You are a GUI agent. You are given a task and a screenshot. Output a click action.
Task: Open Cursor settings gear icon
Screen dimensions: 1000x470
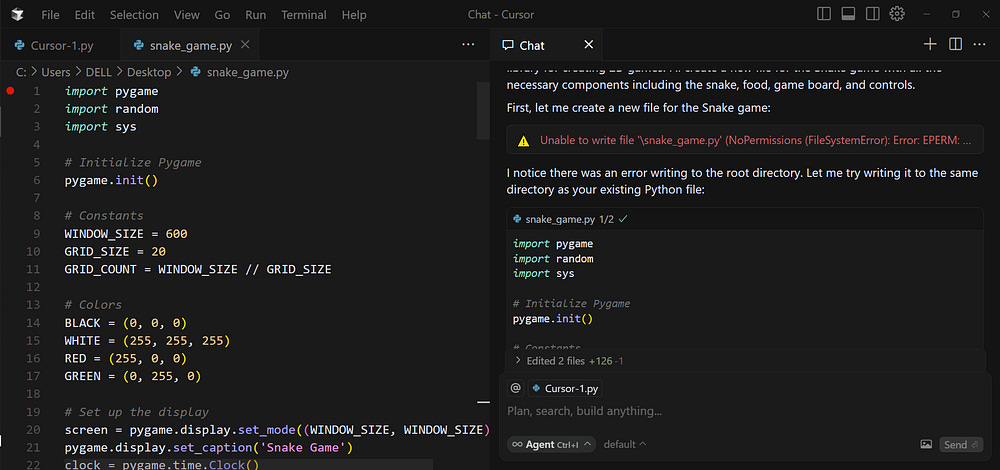click(x=897, y=14)
